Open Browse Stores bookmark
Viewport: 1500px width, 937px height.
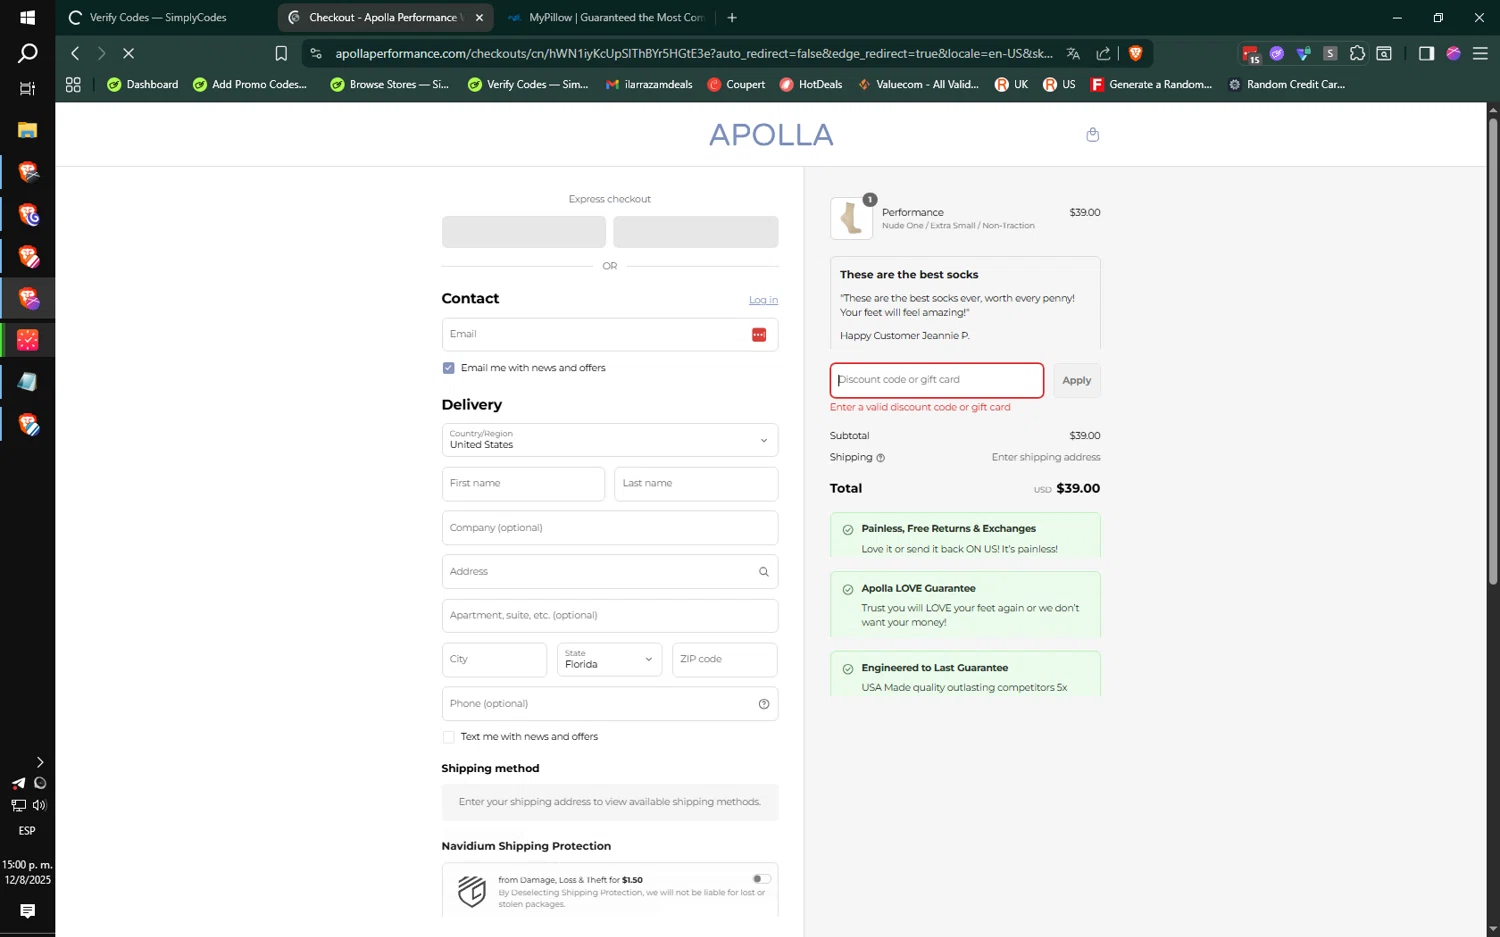coord(390,85)
